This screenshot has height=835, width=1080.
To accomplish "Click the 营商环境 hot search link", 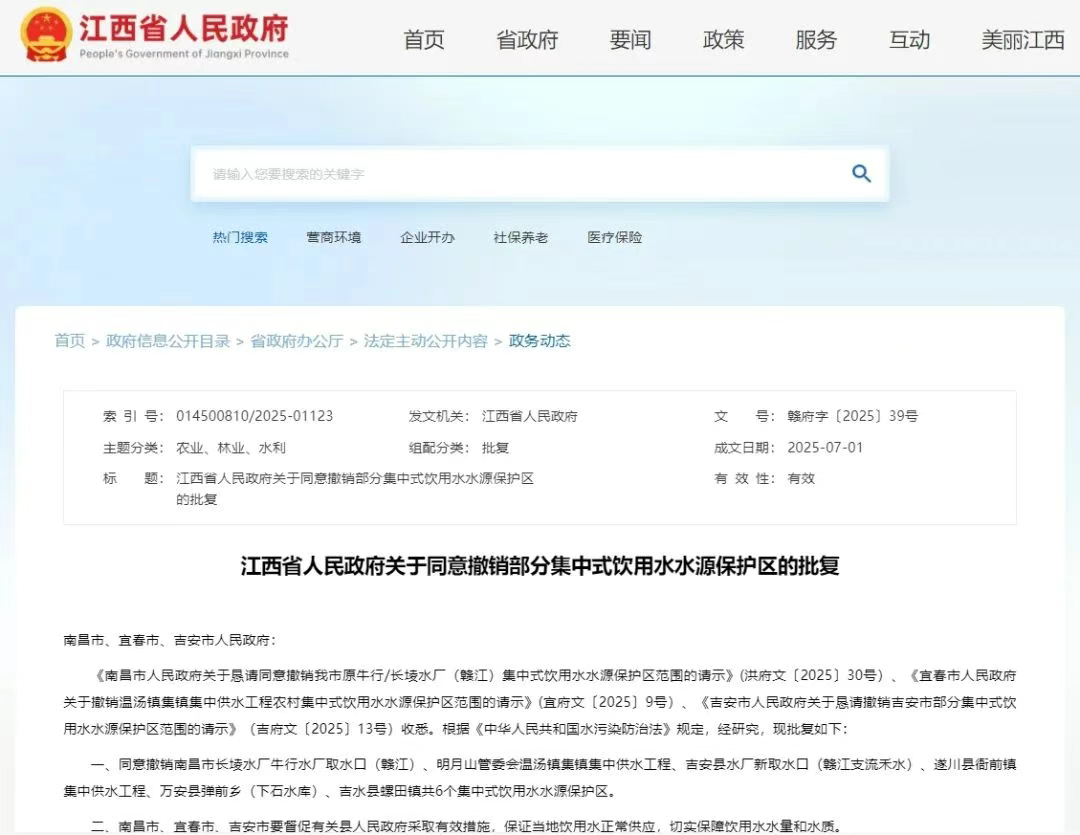I will pos(333,237).
